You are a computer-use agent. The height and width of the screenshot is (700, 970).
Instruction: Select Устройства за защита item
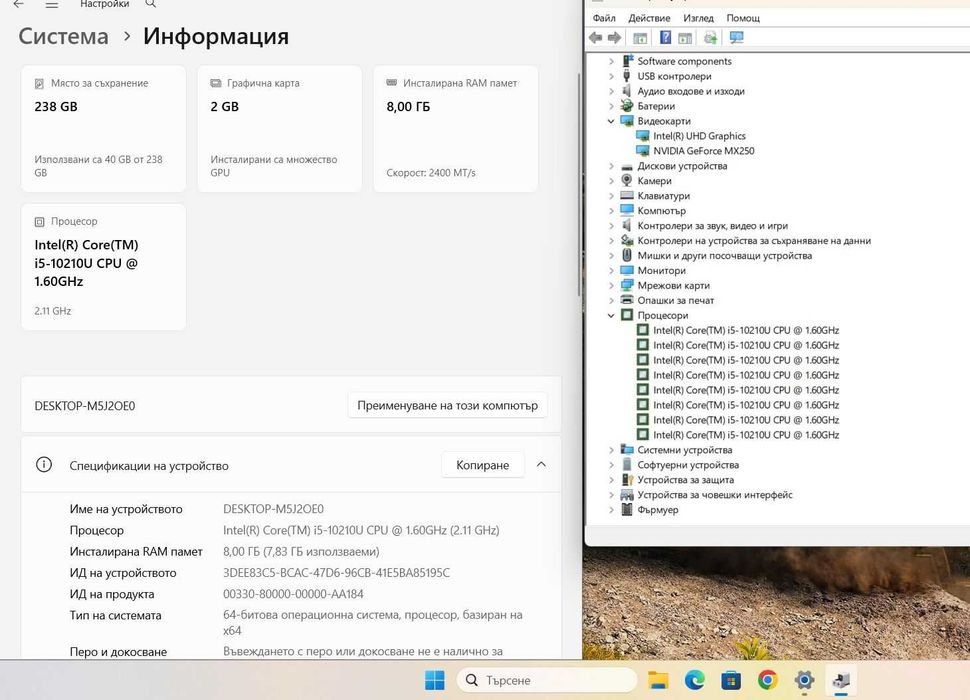tap(685, 480)
